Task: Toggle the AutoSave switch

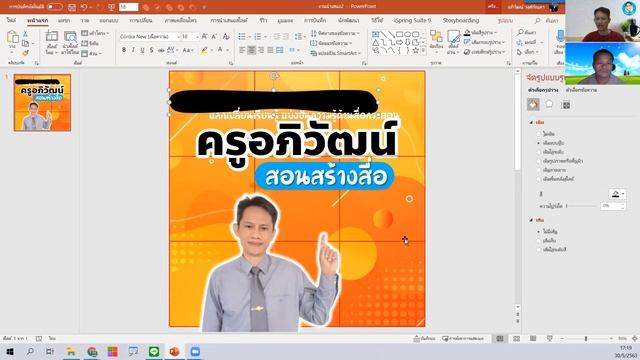Action: pyautogui.click(x=55, y=7)
